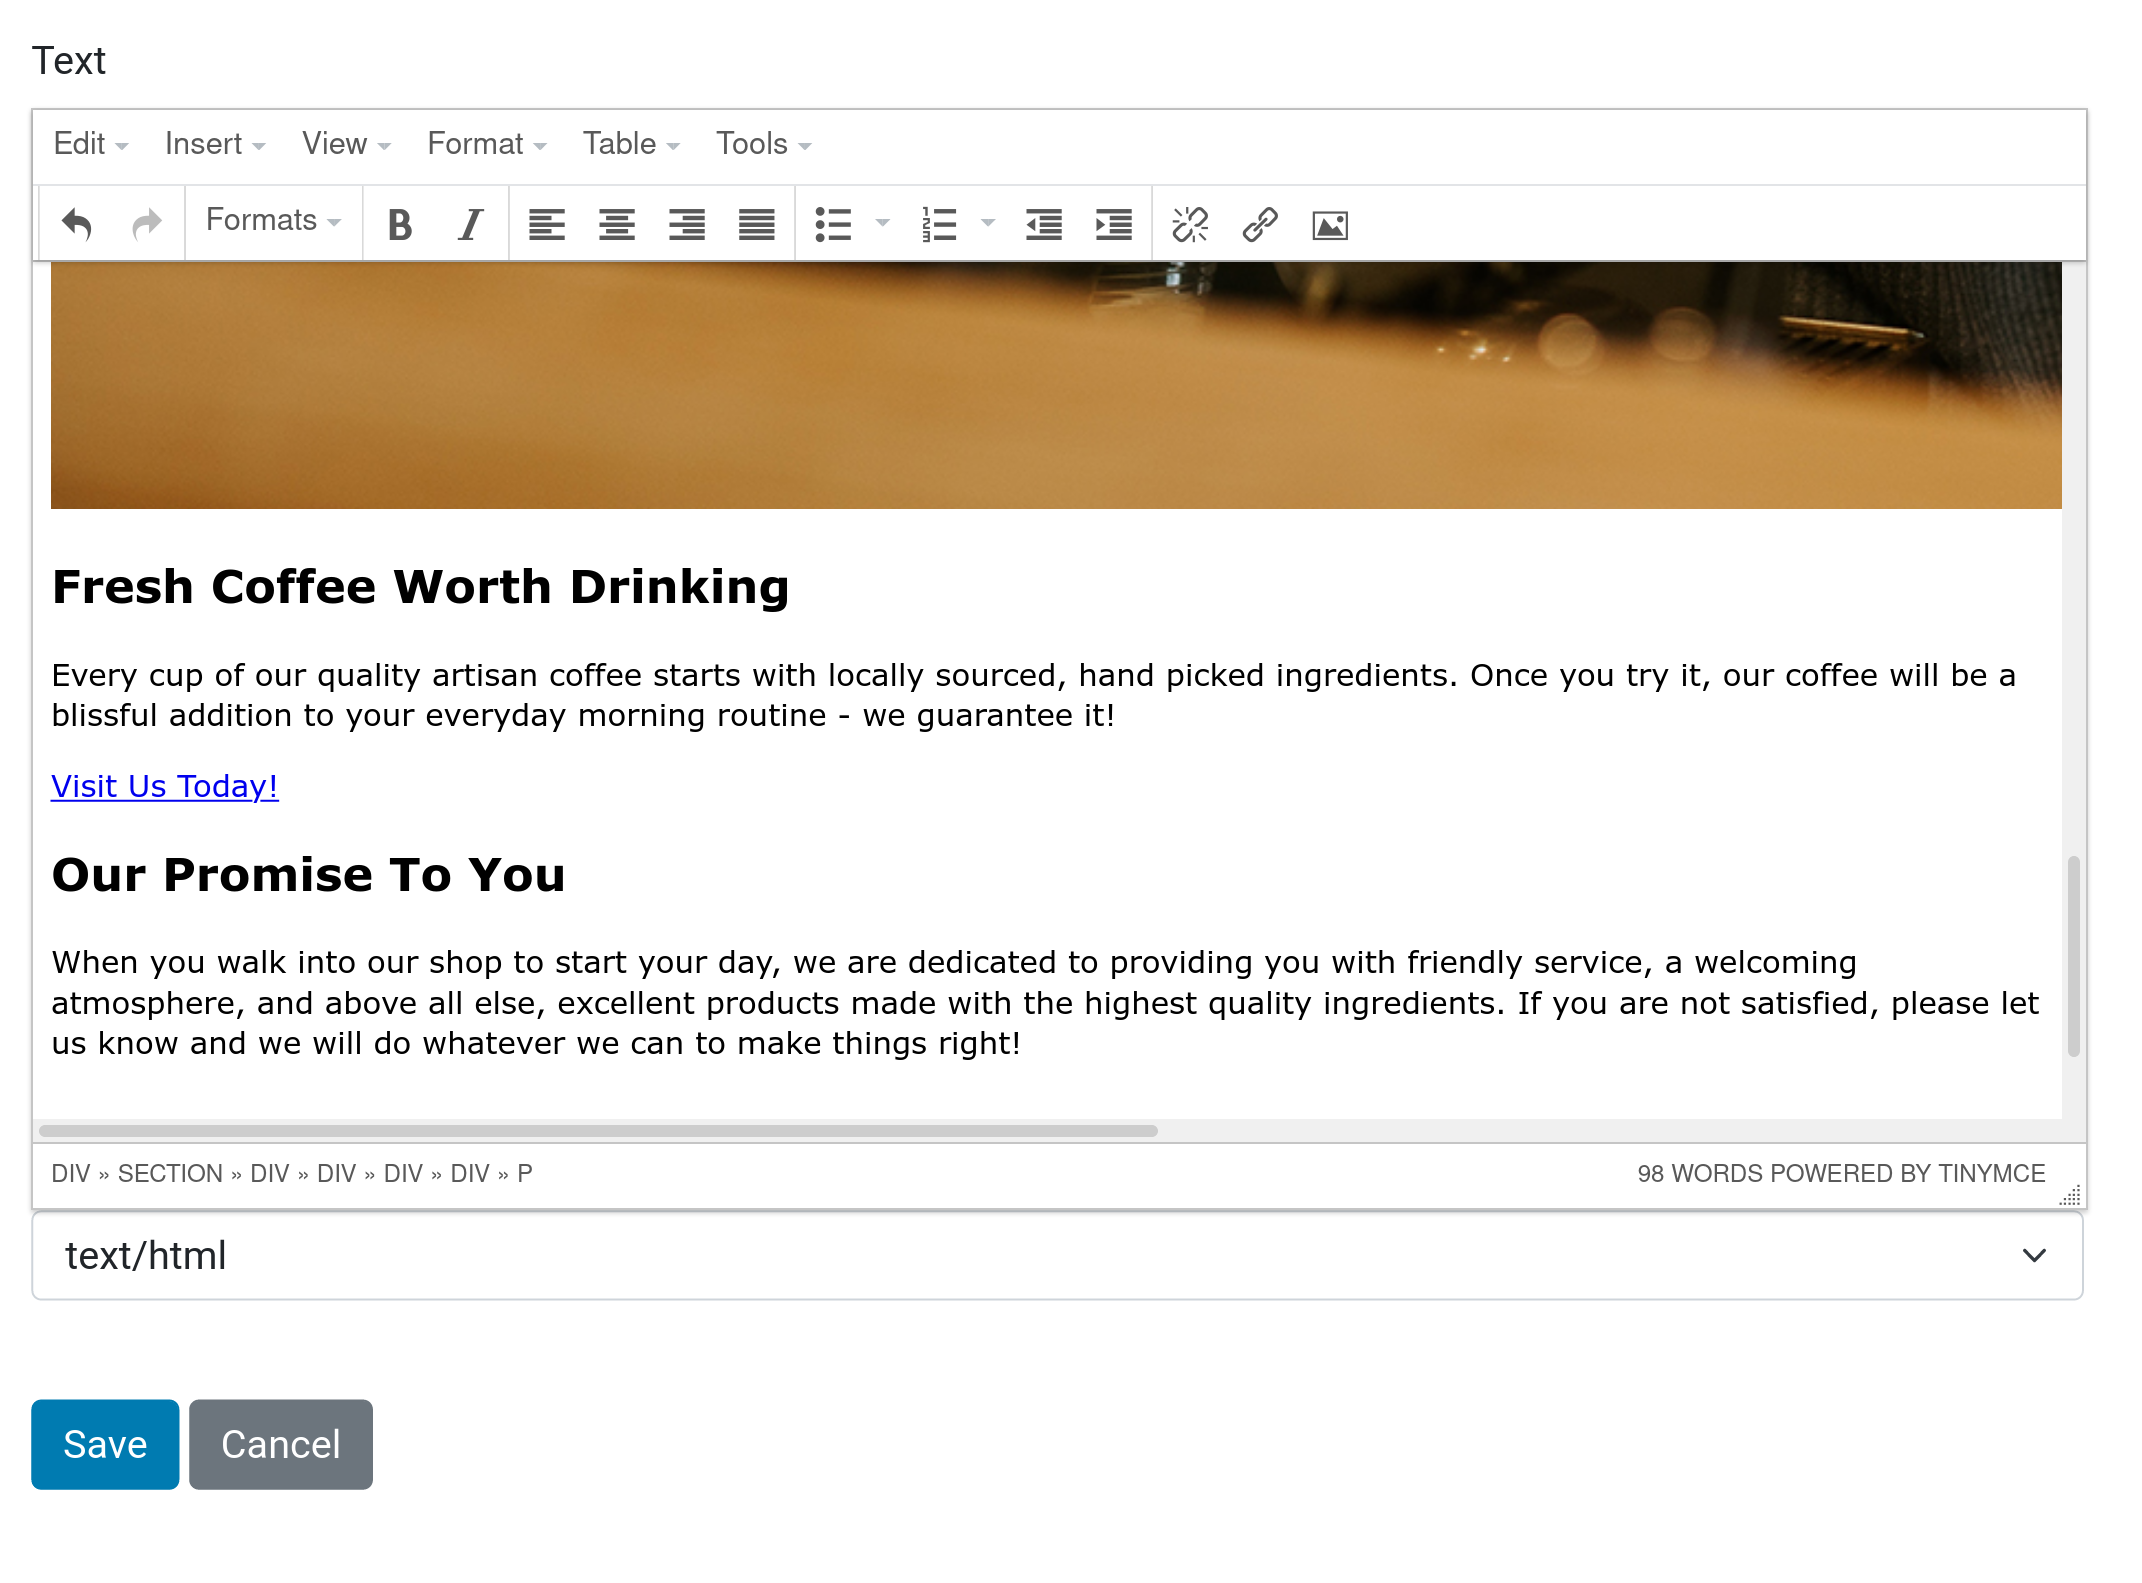Screen dimensions: 2142x1583
Task: Center align the text
Action: 617,224
